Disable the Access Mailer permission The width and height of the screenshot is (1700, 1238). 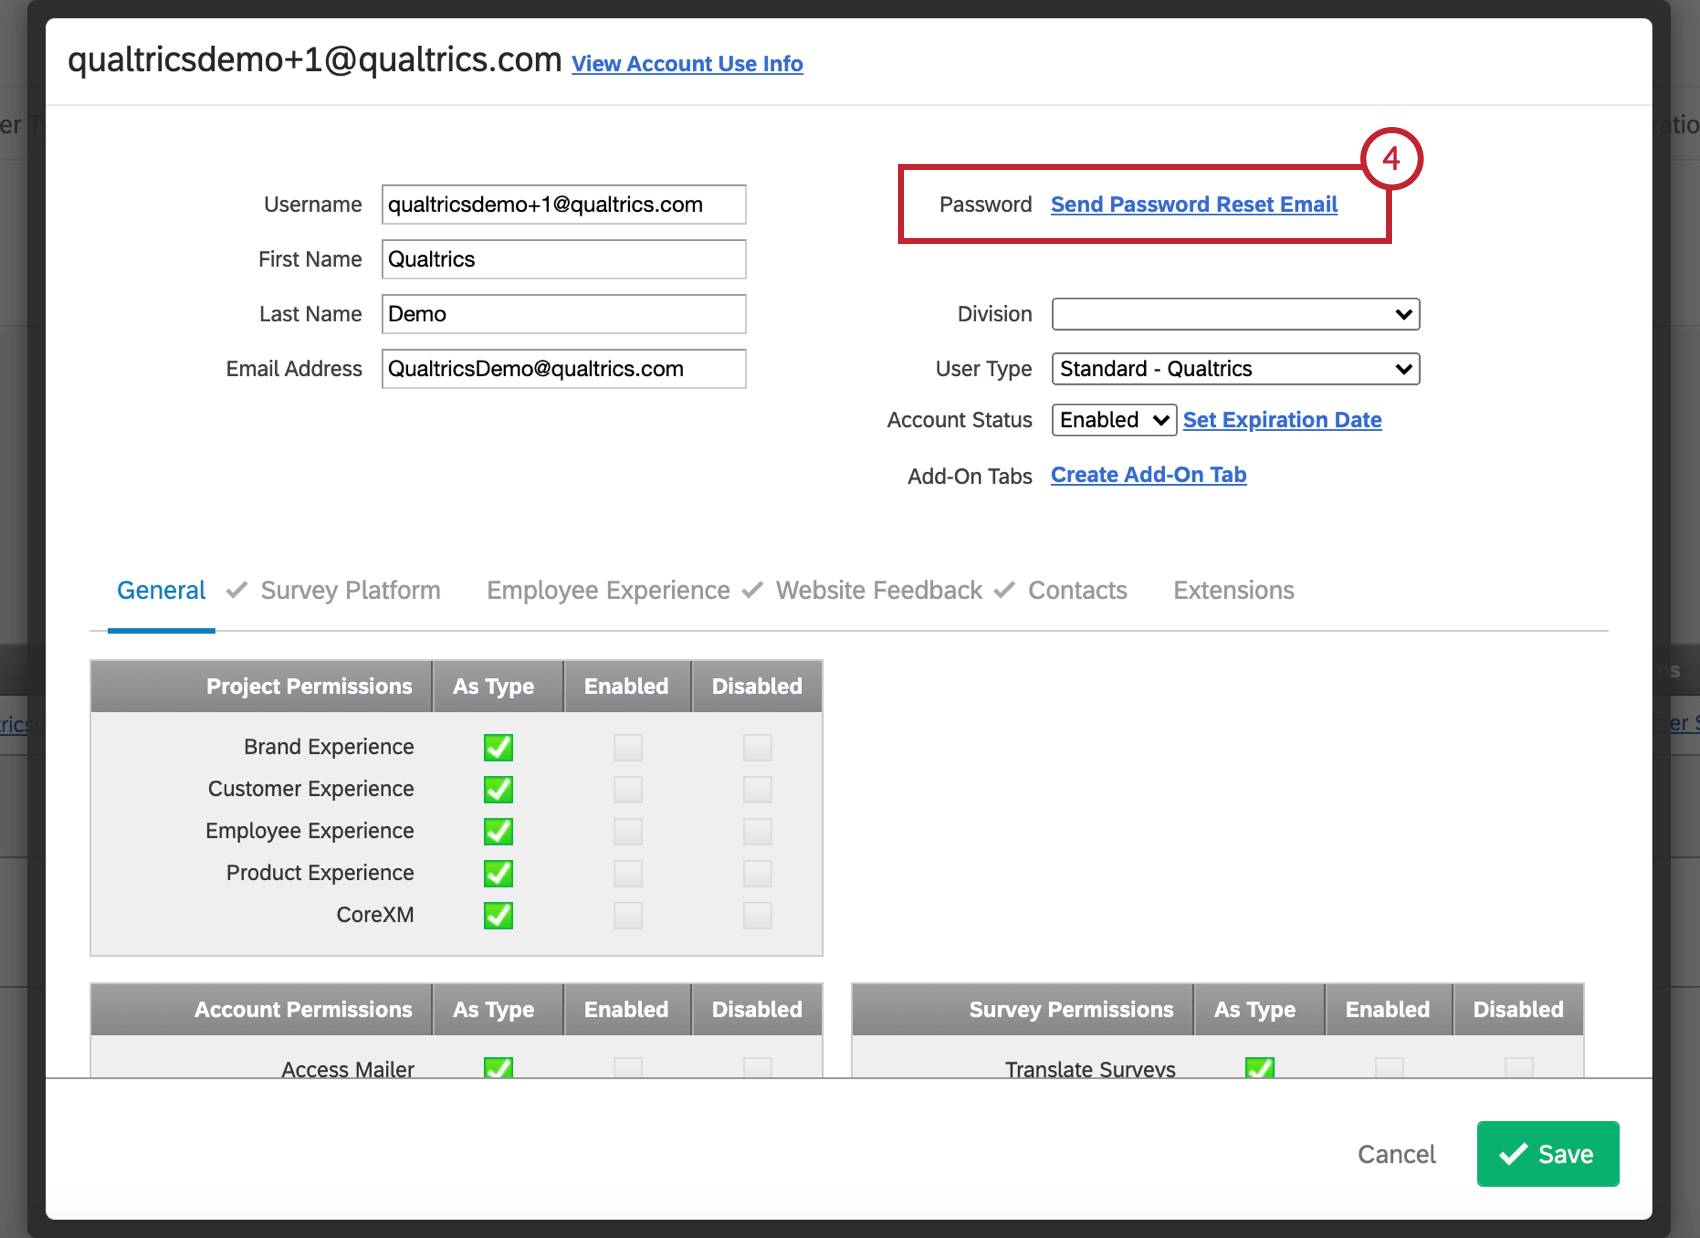[x=757, y=1069]
